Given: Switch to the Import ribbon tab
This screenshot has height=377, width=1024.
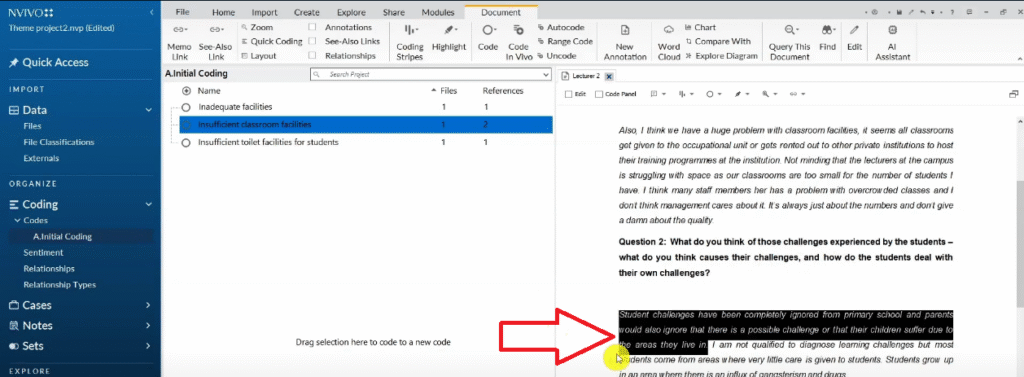Looking at the screenshot, I should (x=264, y=12).
